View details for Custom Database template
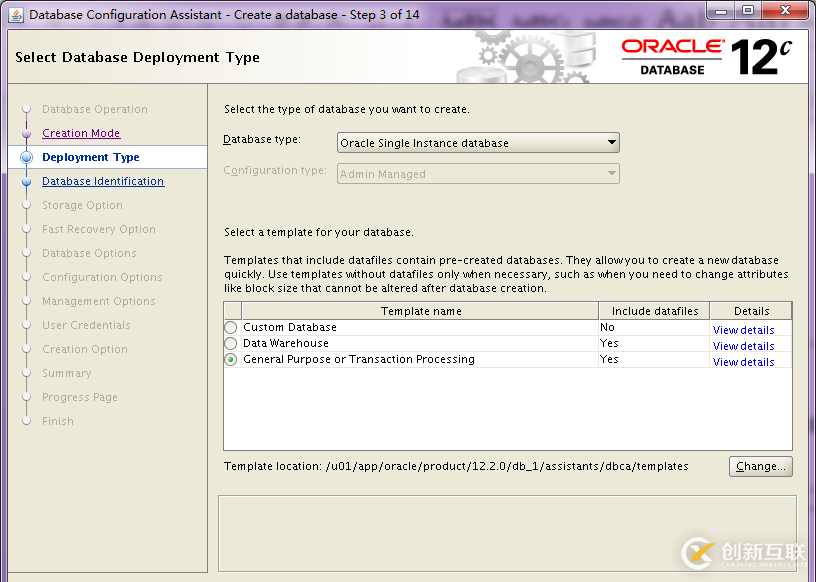The height and width of the screenshot is (582, 816). [743, 330]
